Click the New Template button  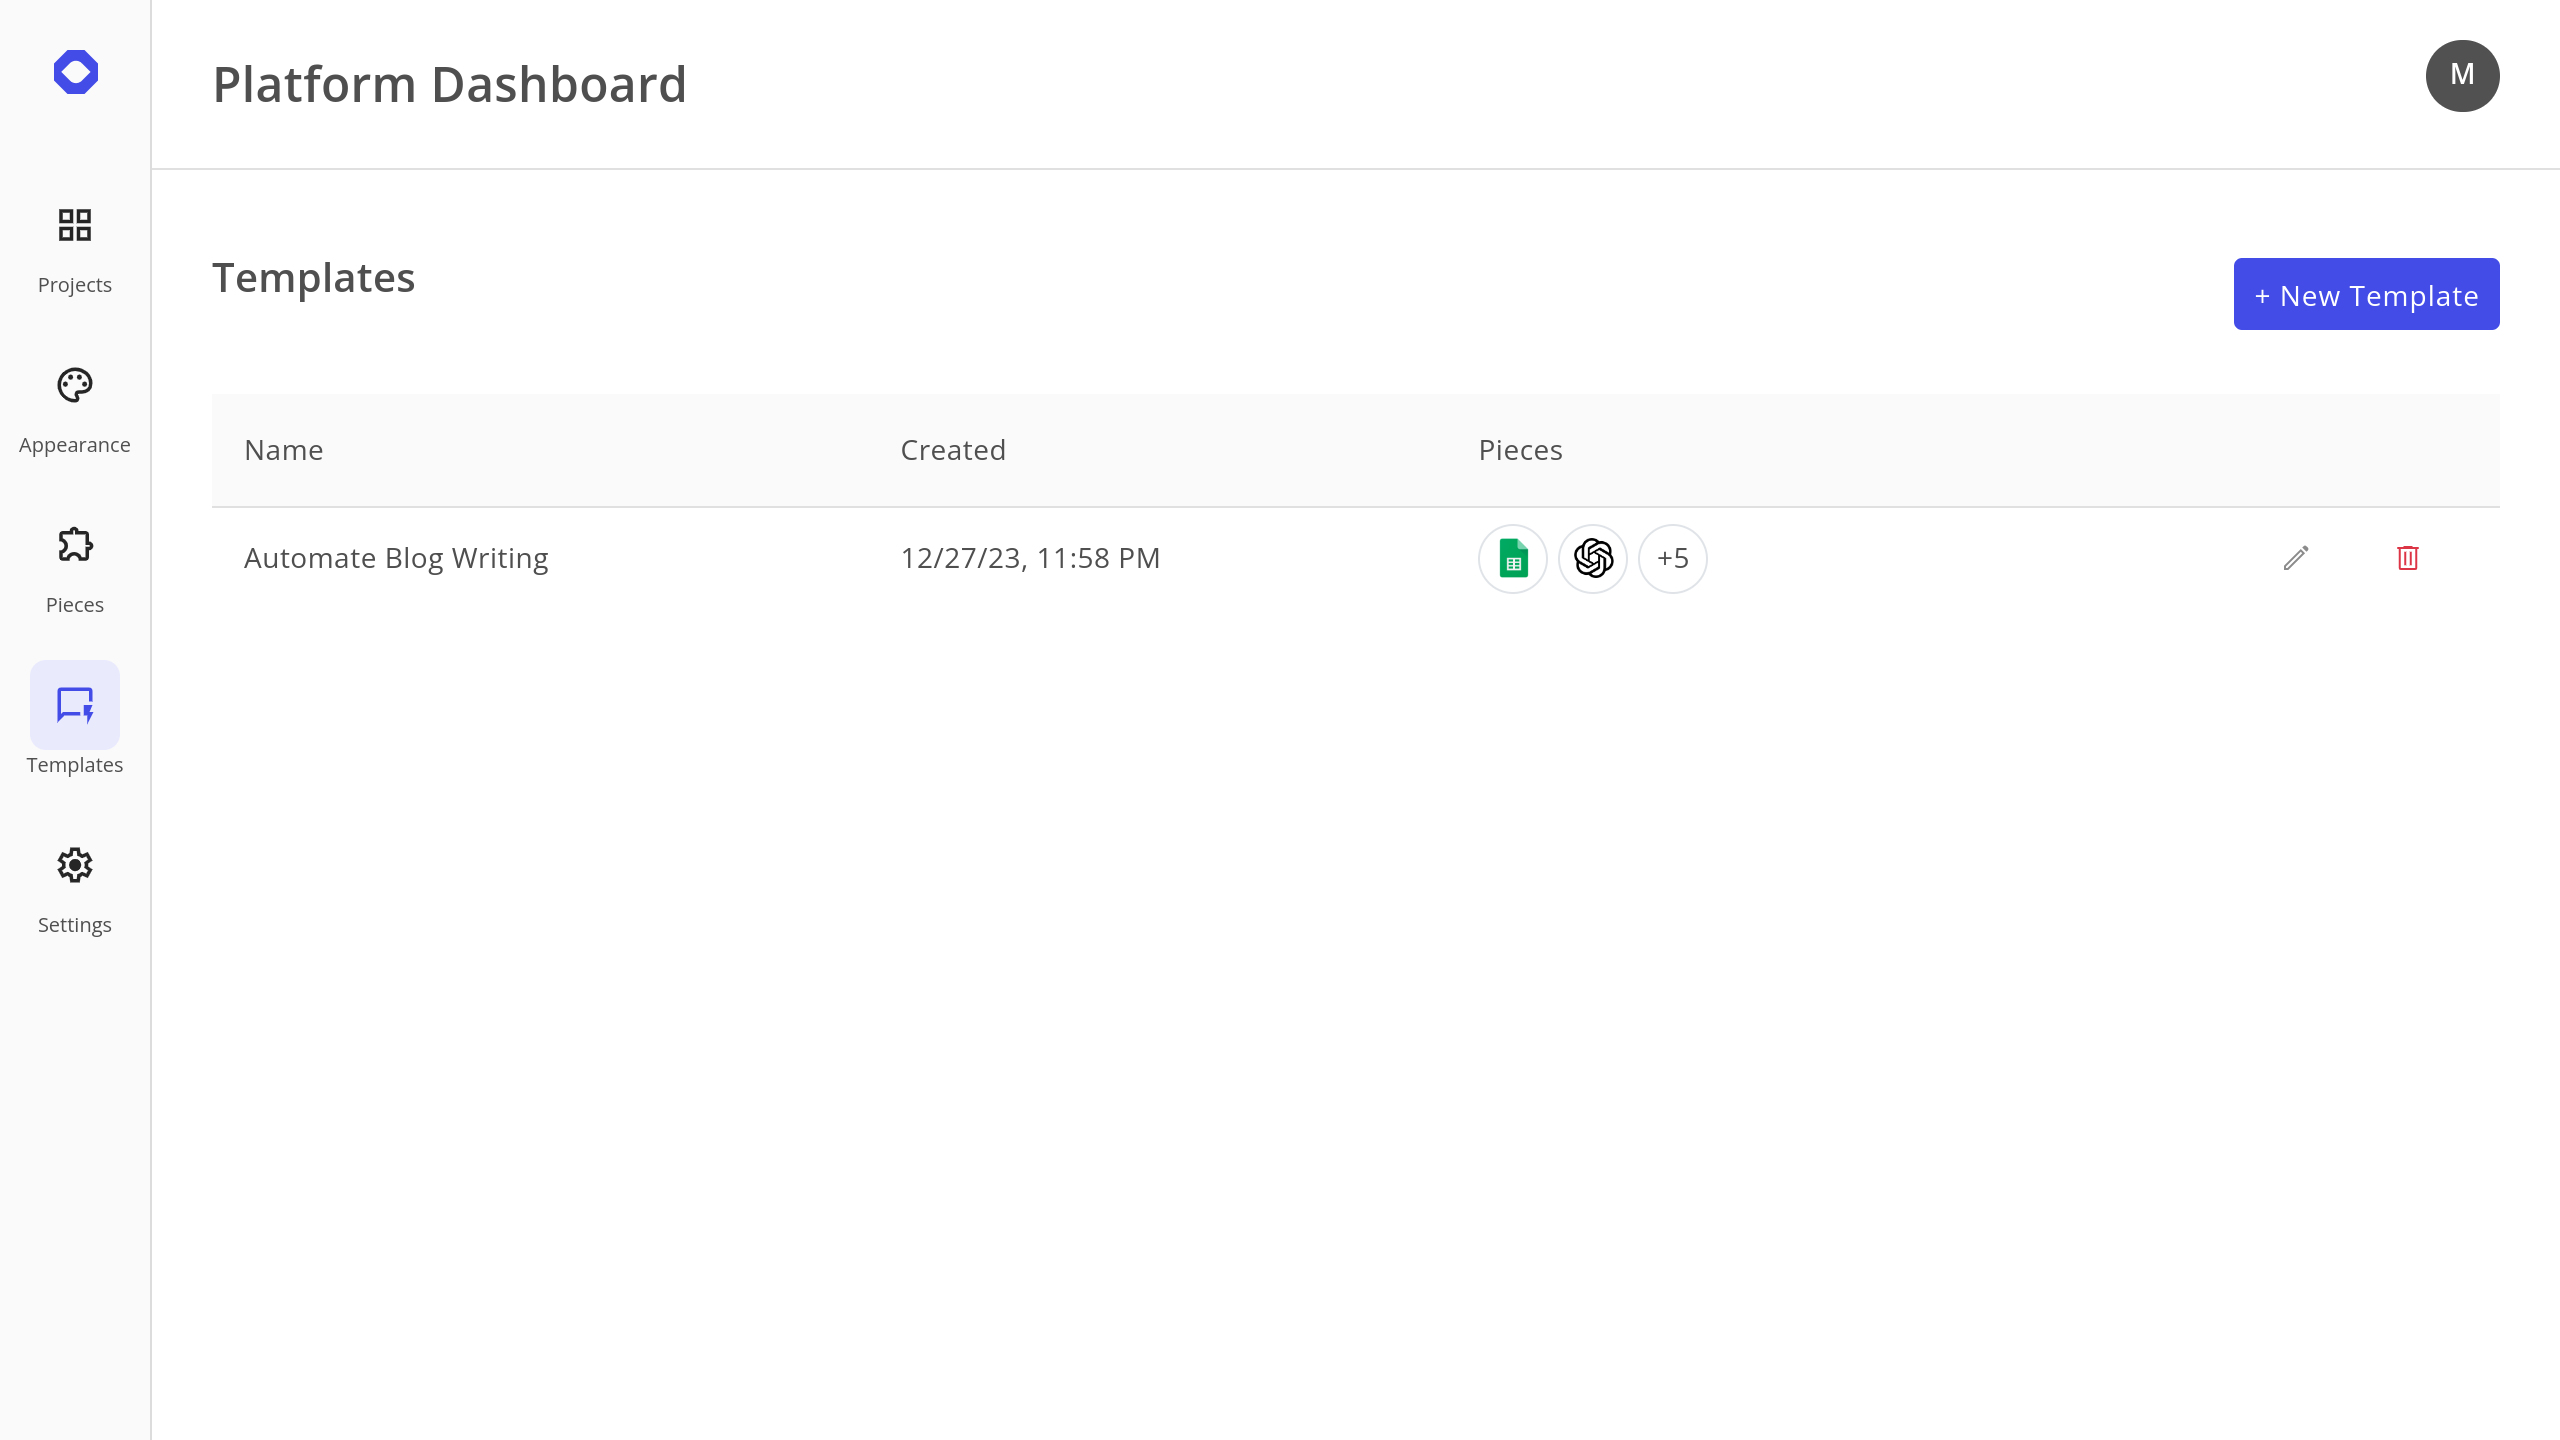[2366, 295]
